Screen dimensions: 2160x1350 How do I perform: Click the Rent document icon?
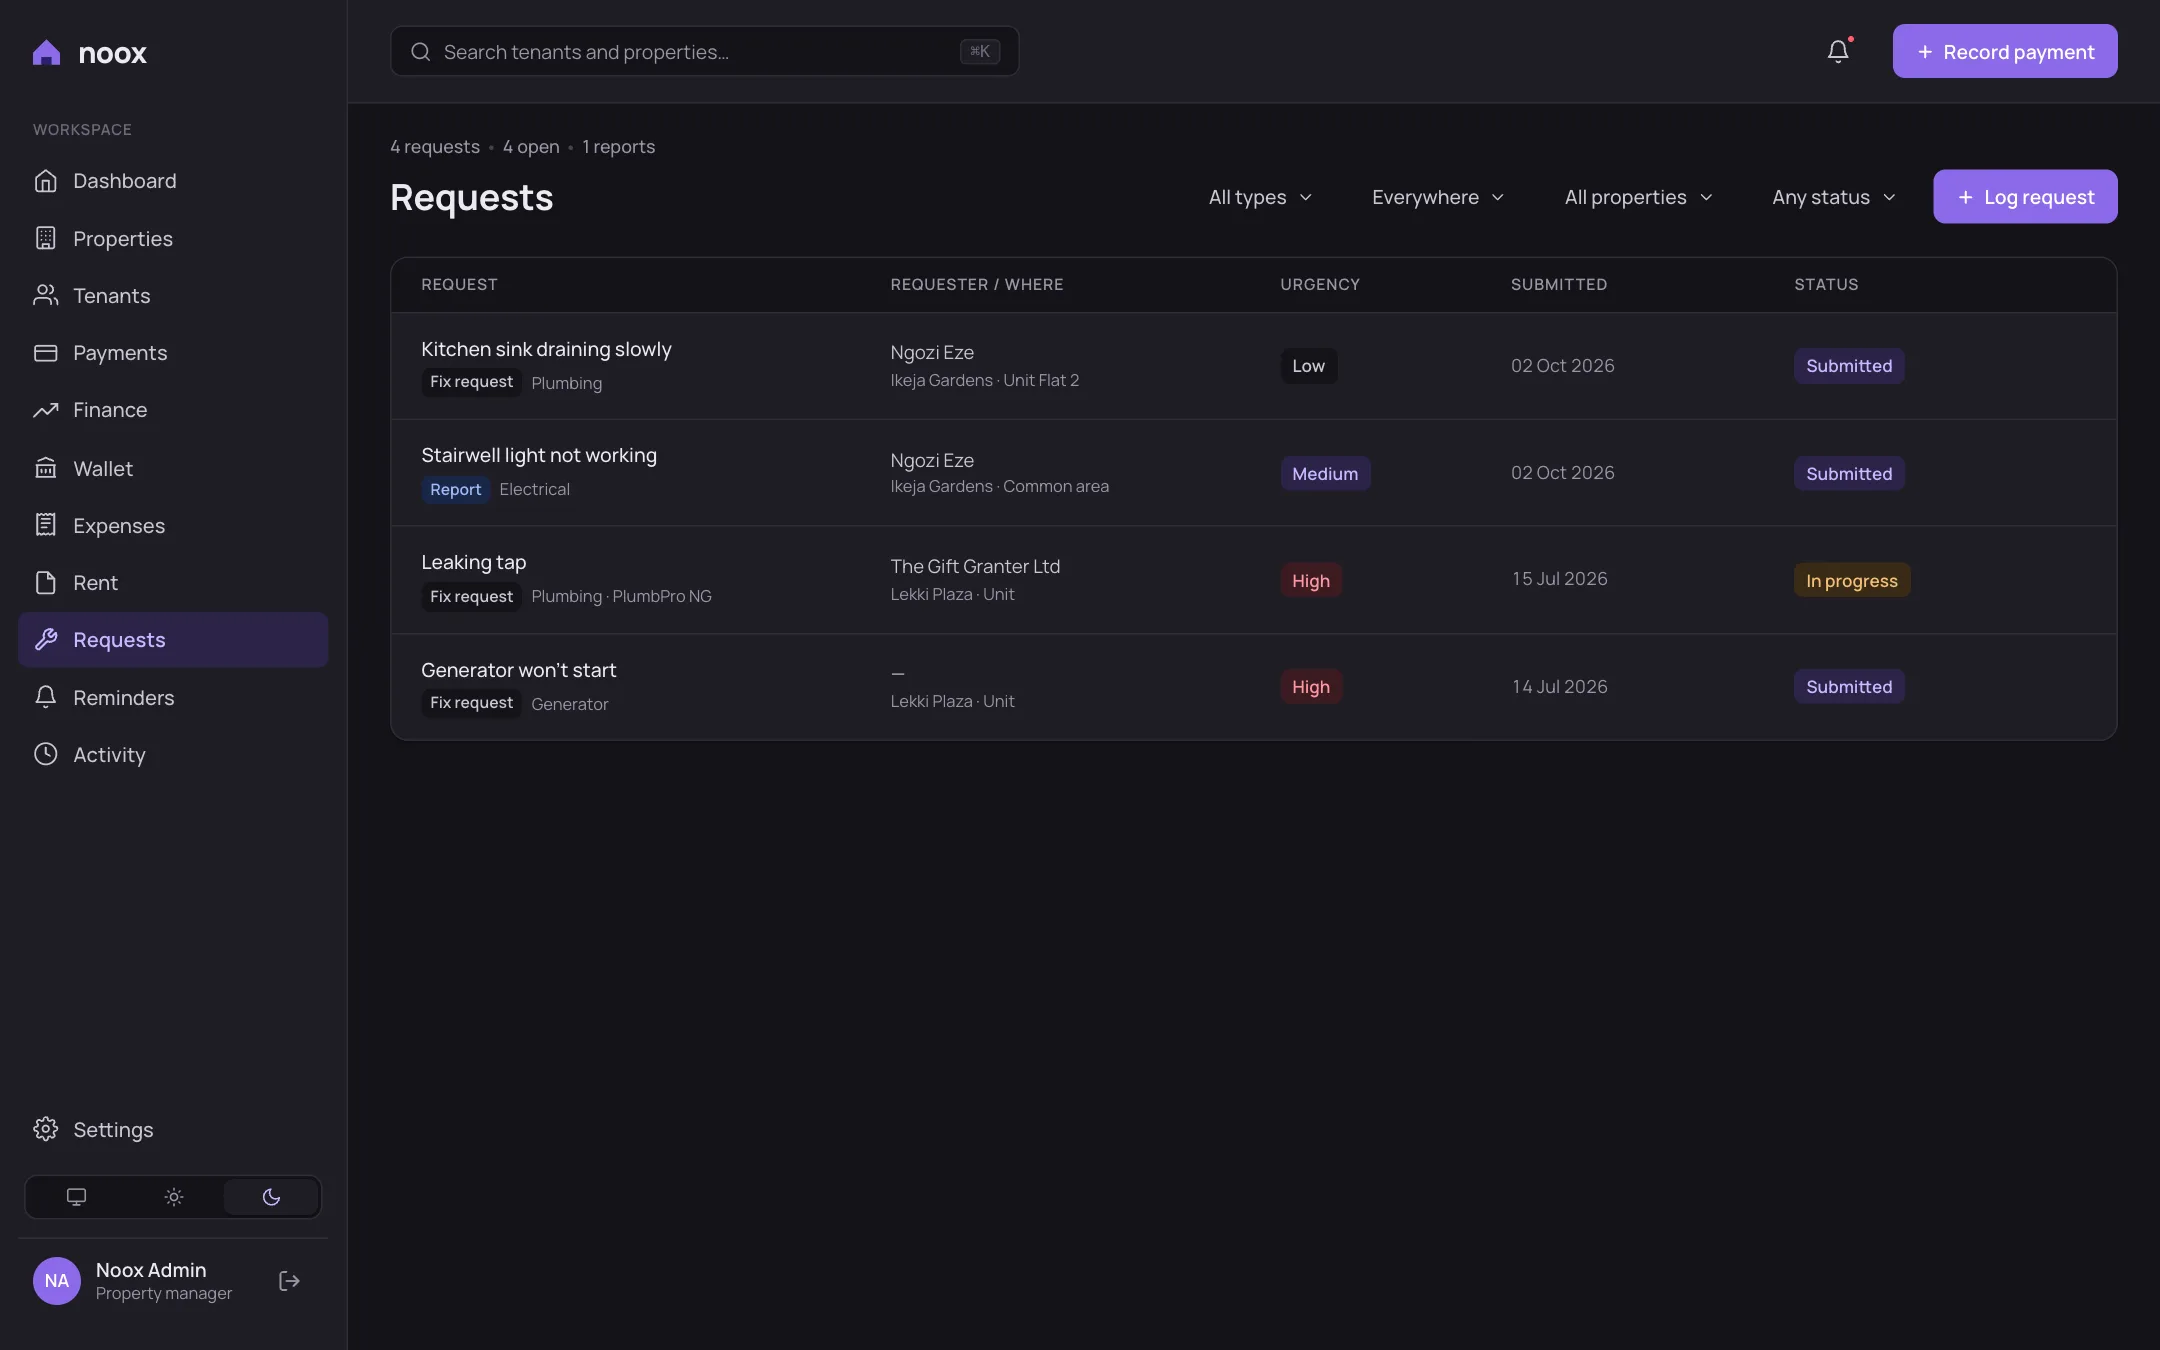point(45,582)
